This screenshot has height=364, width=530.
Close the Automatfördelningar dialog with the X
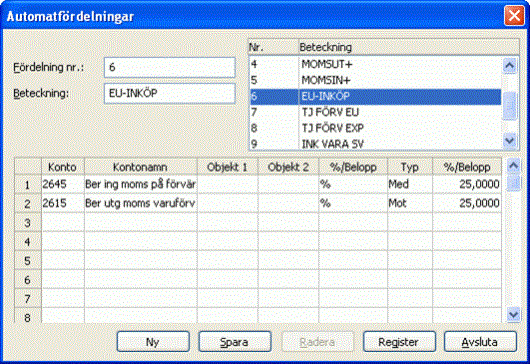(x=514, y=16)
